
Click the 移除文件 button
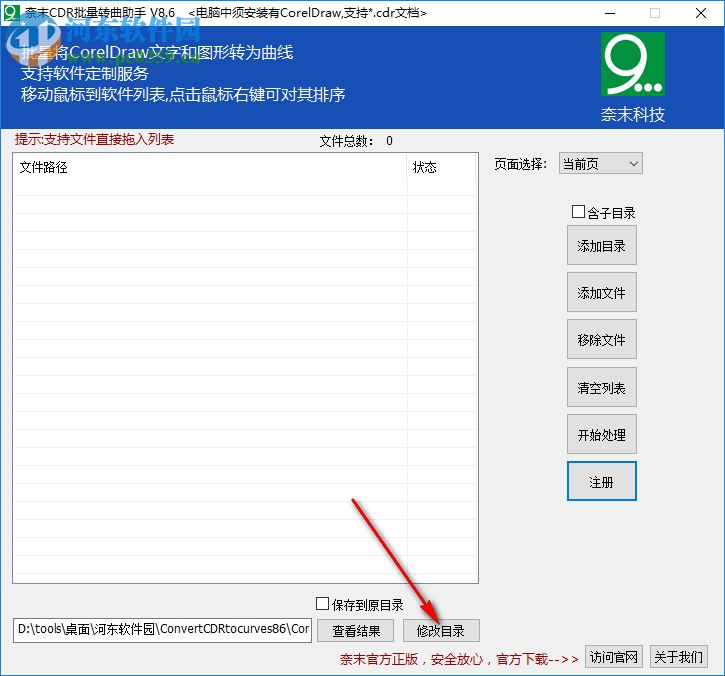click(x=602, y=339)
